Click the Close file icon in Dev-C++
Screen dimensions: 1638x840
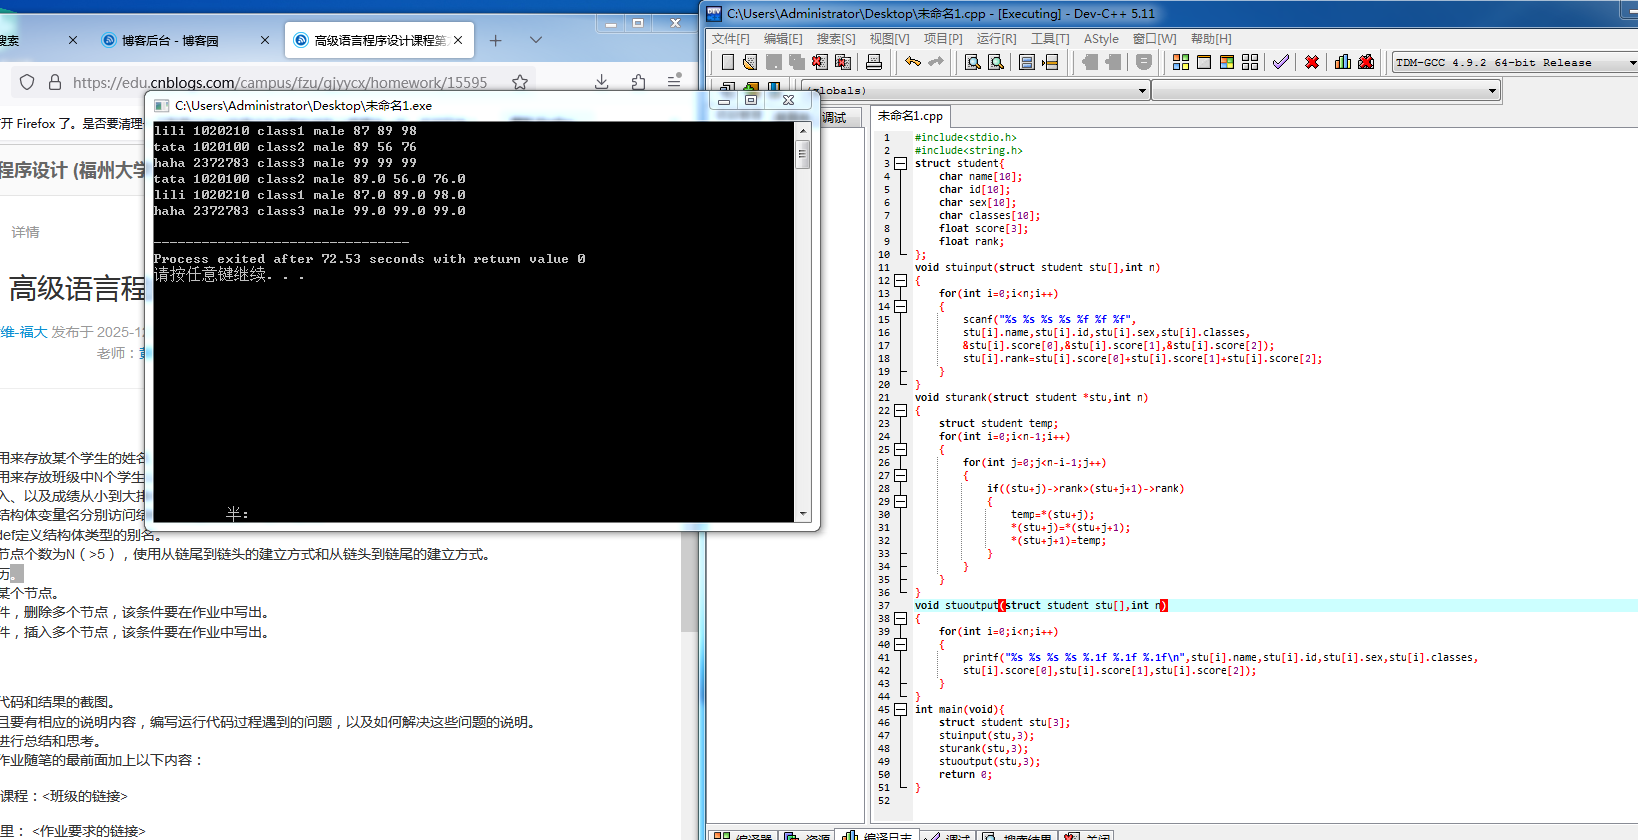pos(820,62)
